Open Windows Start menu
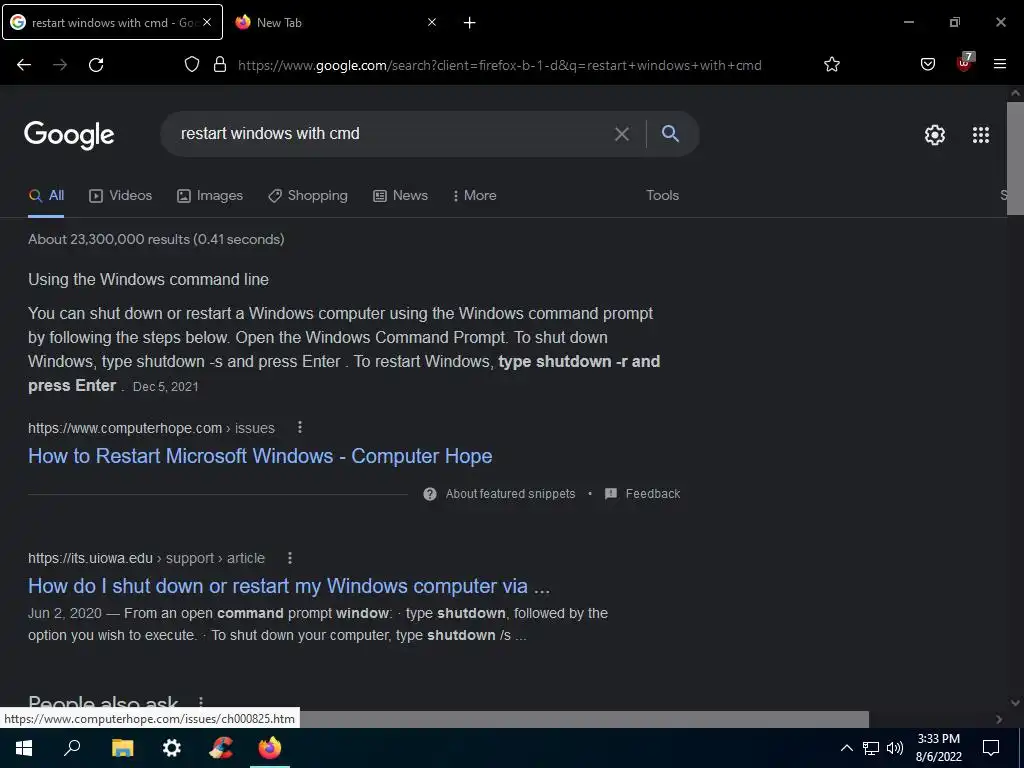The height and width of the screenshot is (768, 1024). [x=24, y=748]
